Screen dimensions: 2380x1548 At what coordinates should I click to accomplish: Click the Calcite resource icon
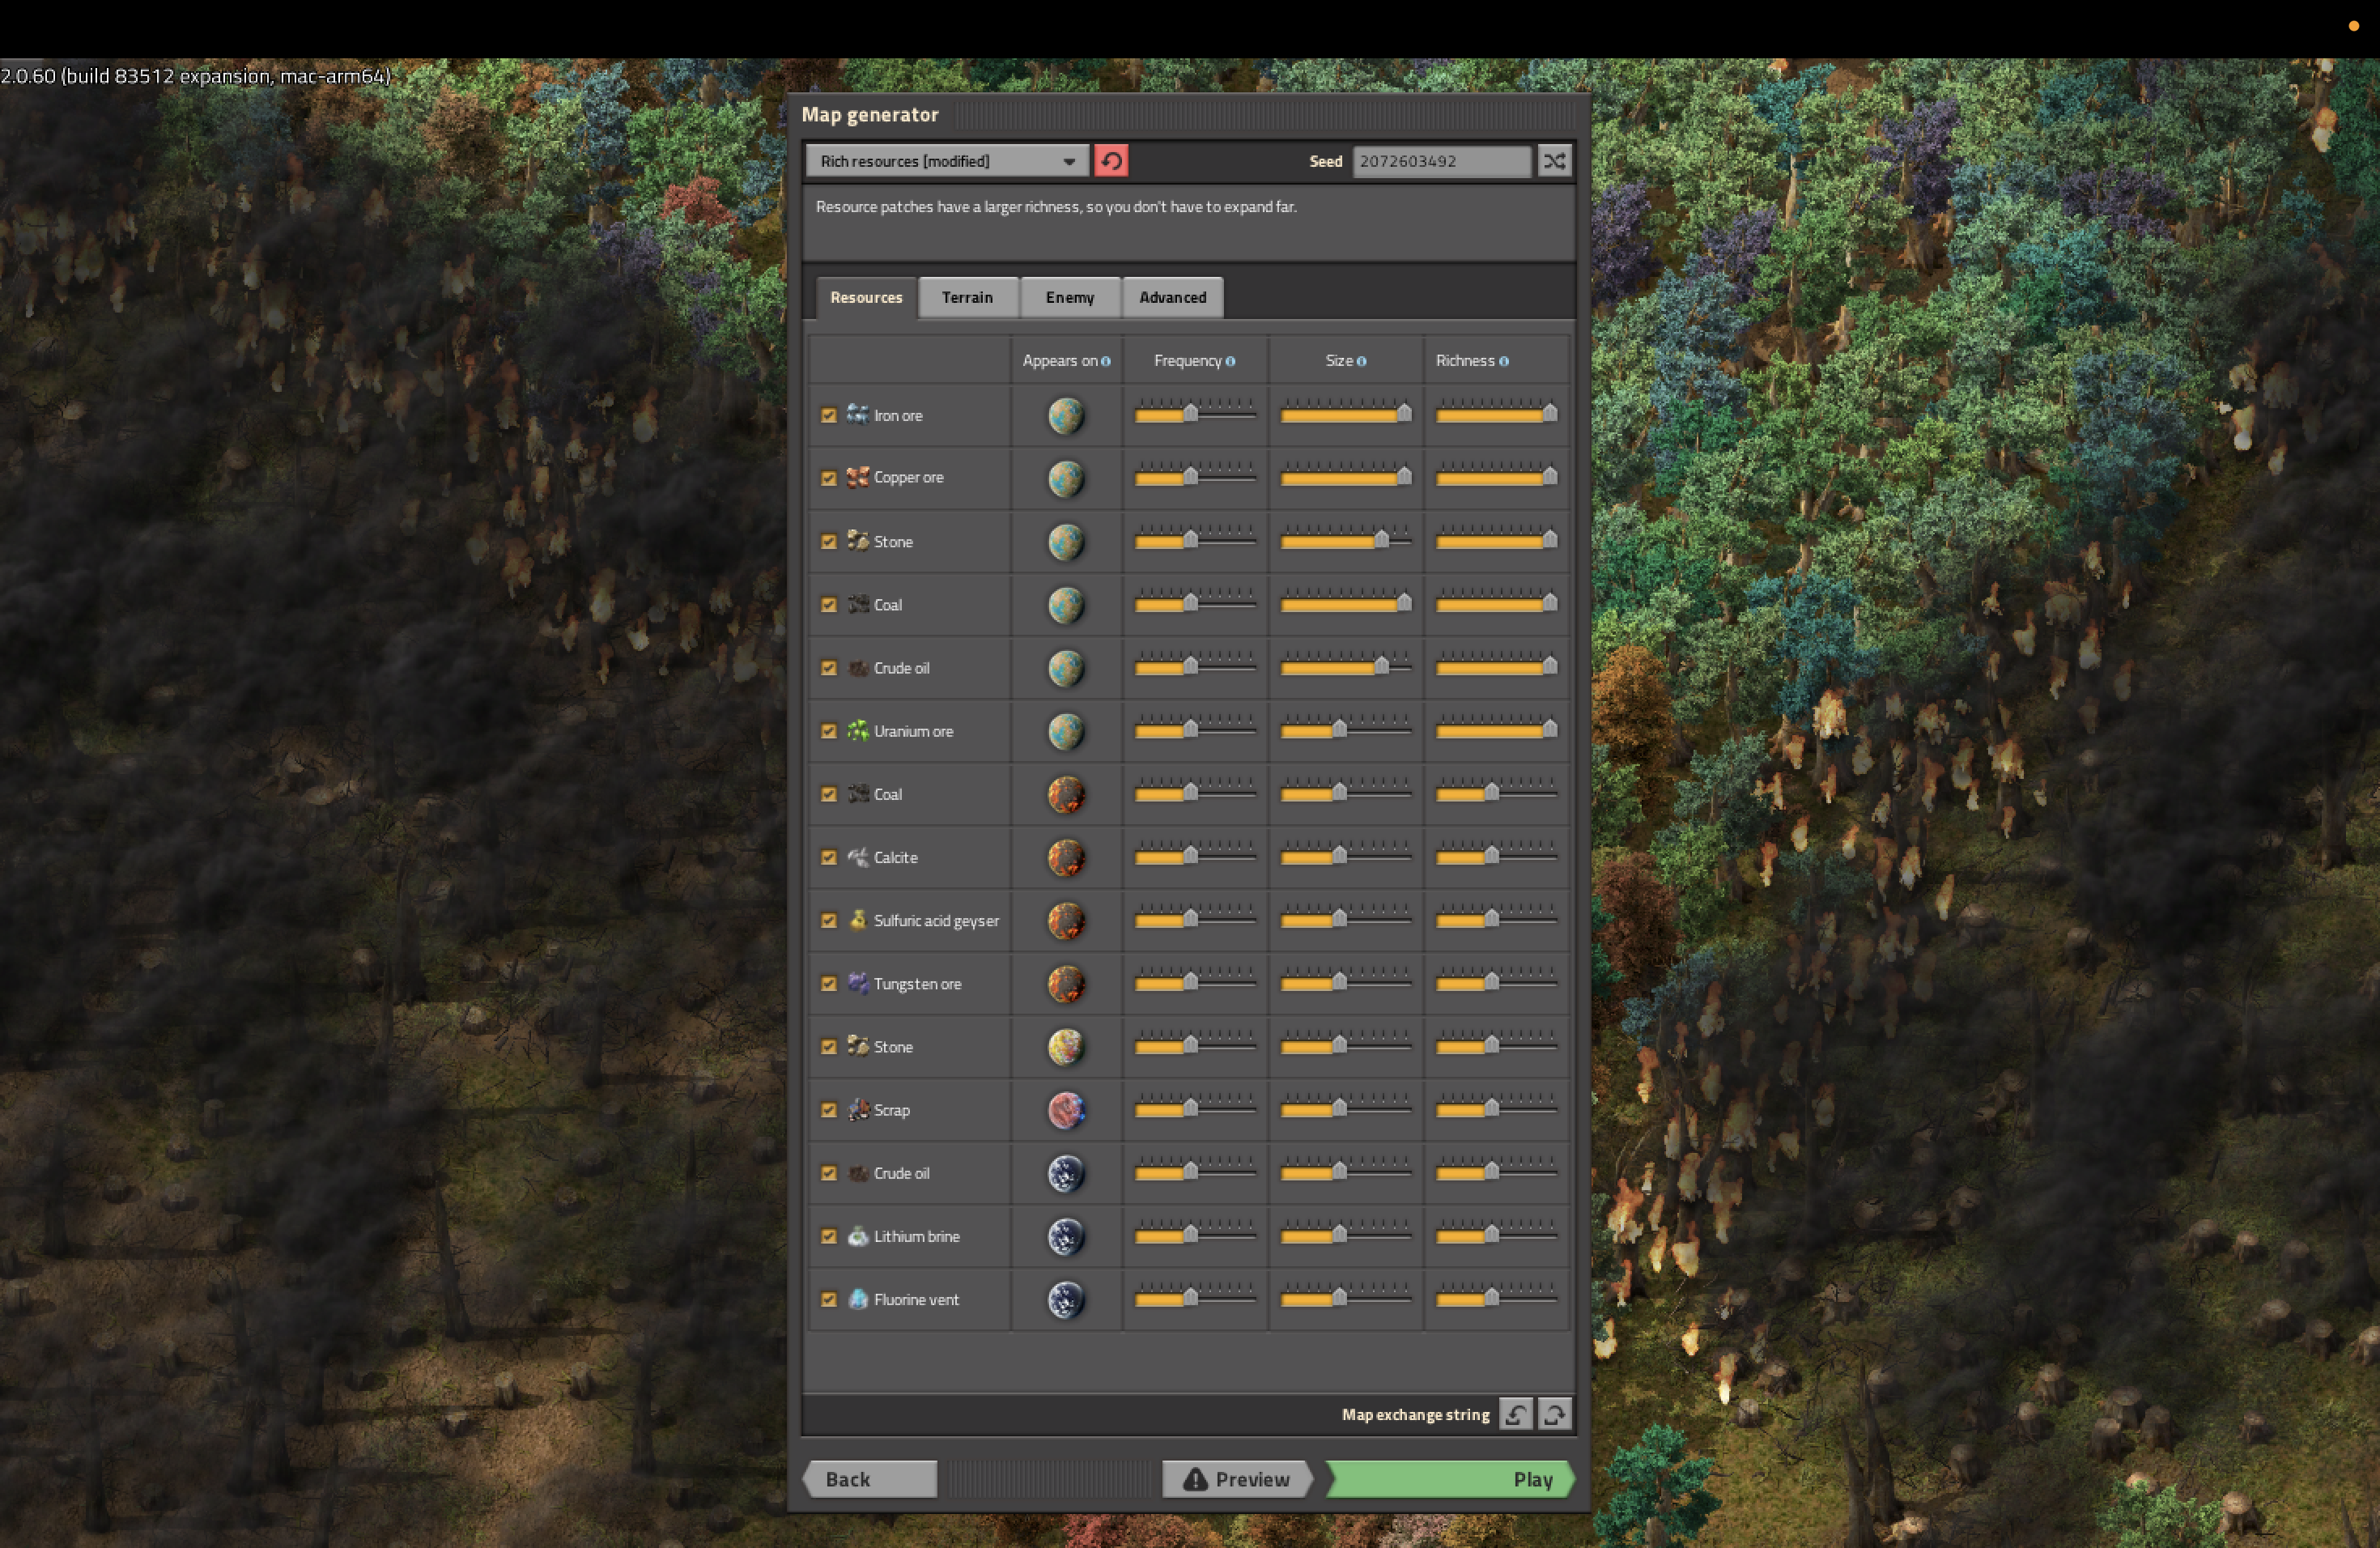857,856
